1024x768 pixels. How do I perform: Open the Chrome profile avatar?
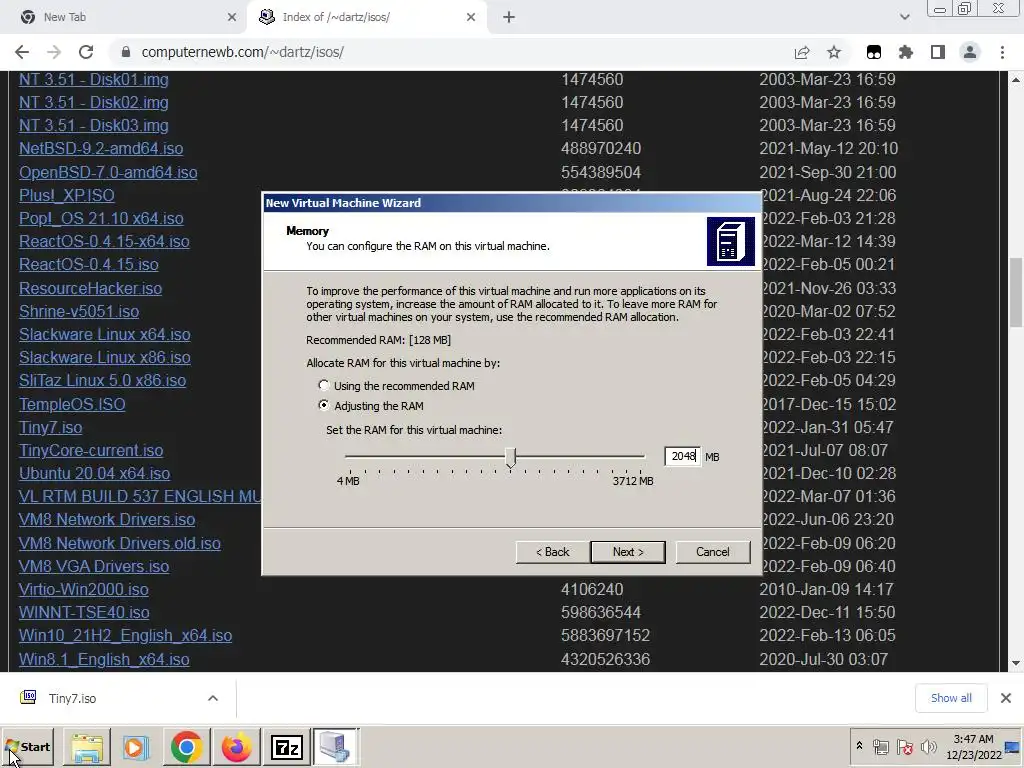point(970,52)
